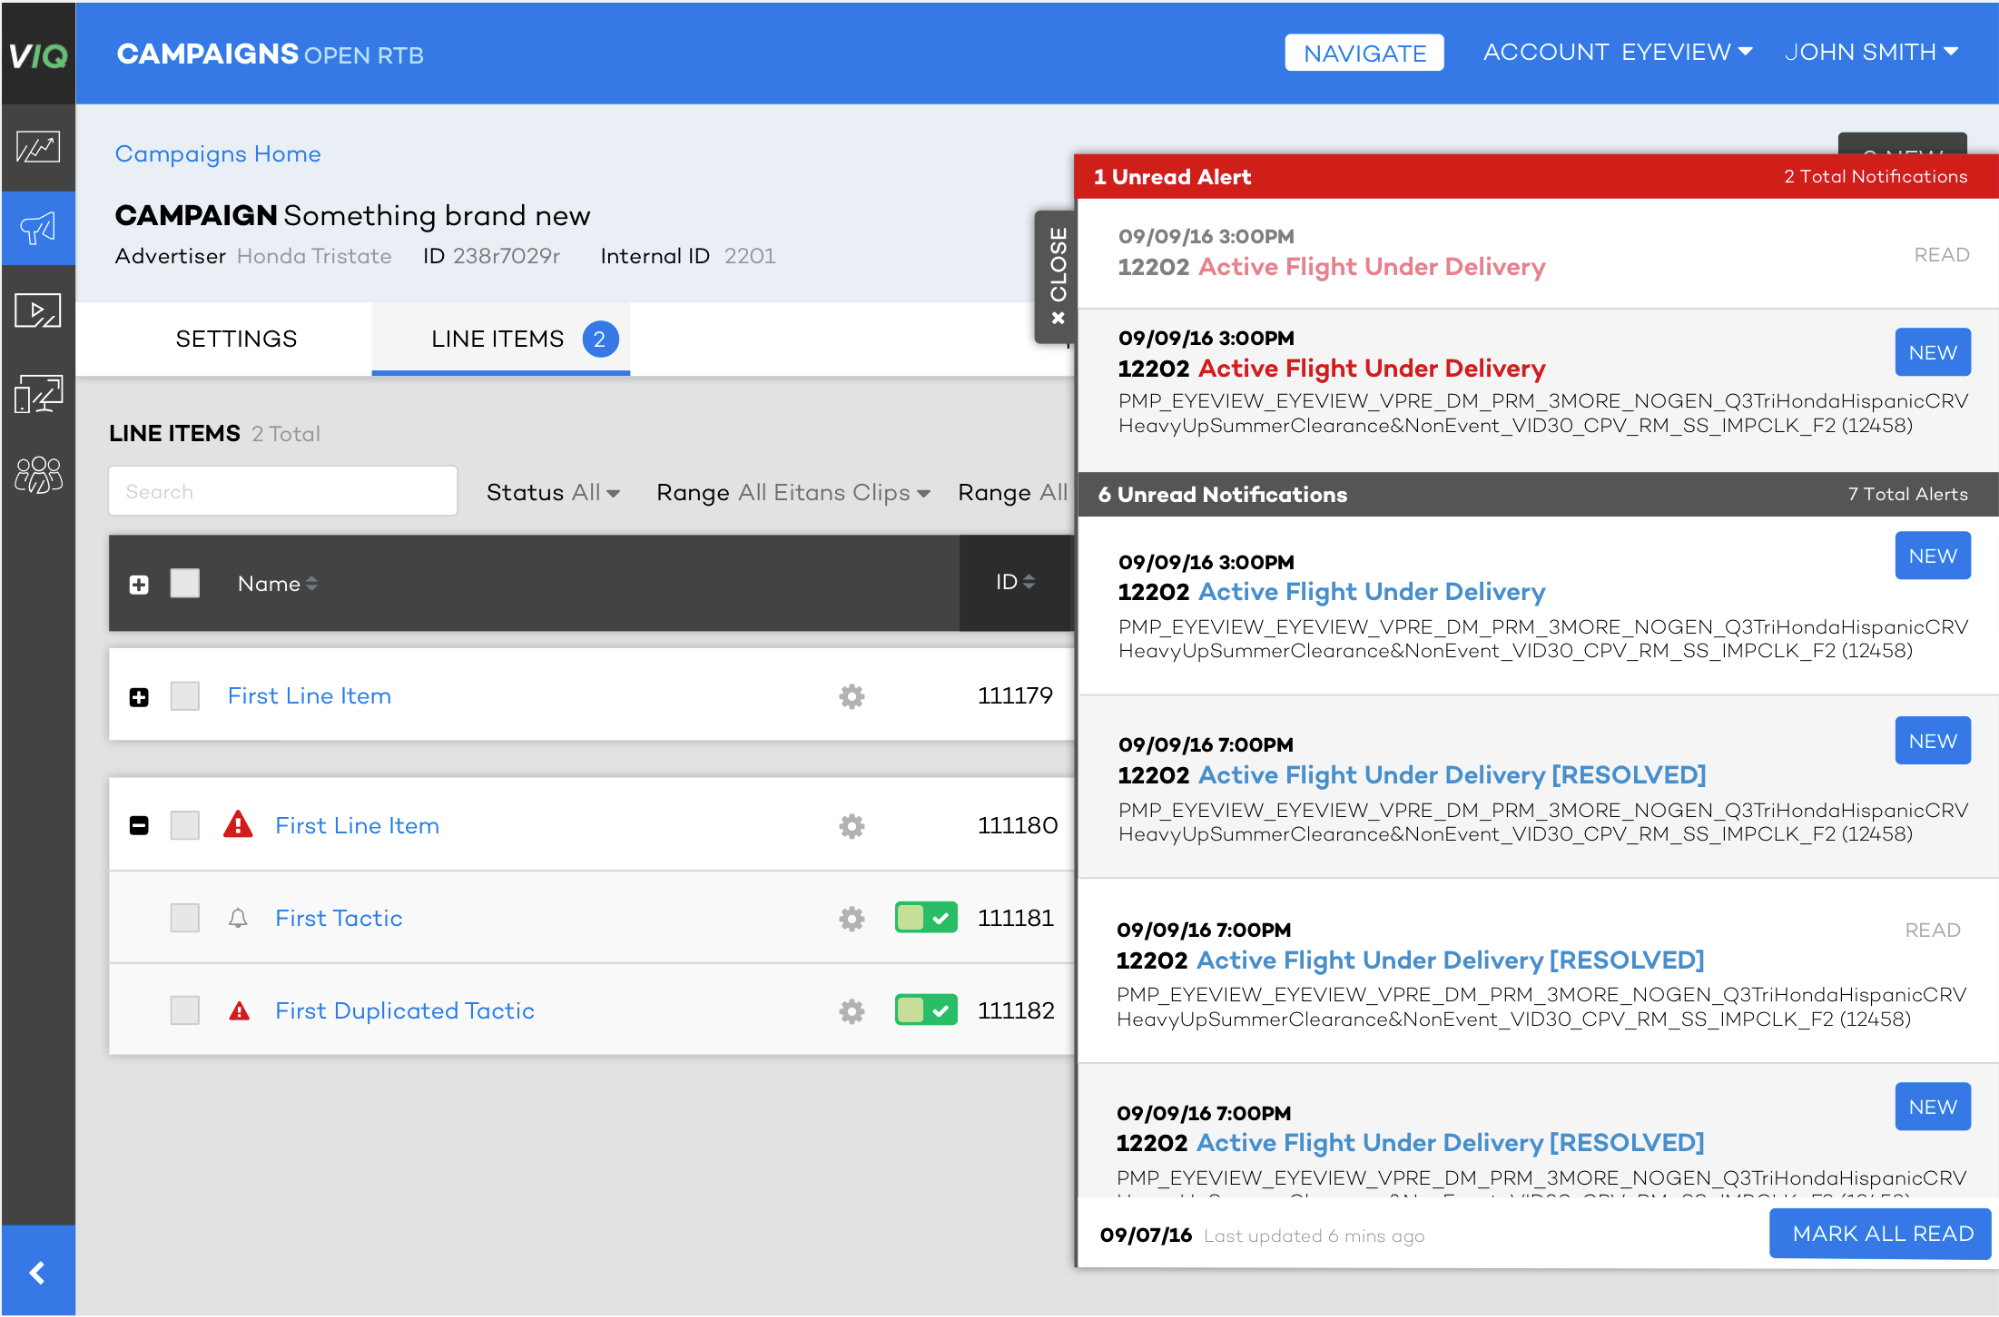Check the box for First Duplicated Tactic
This screenshot has width=1999, height=1317.
[x=185, y=1010]
